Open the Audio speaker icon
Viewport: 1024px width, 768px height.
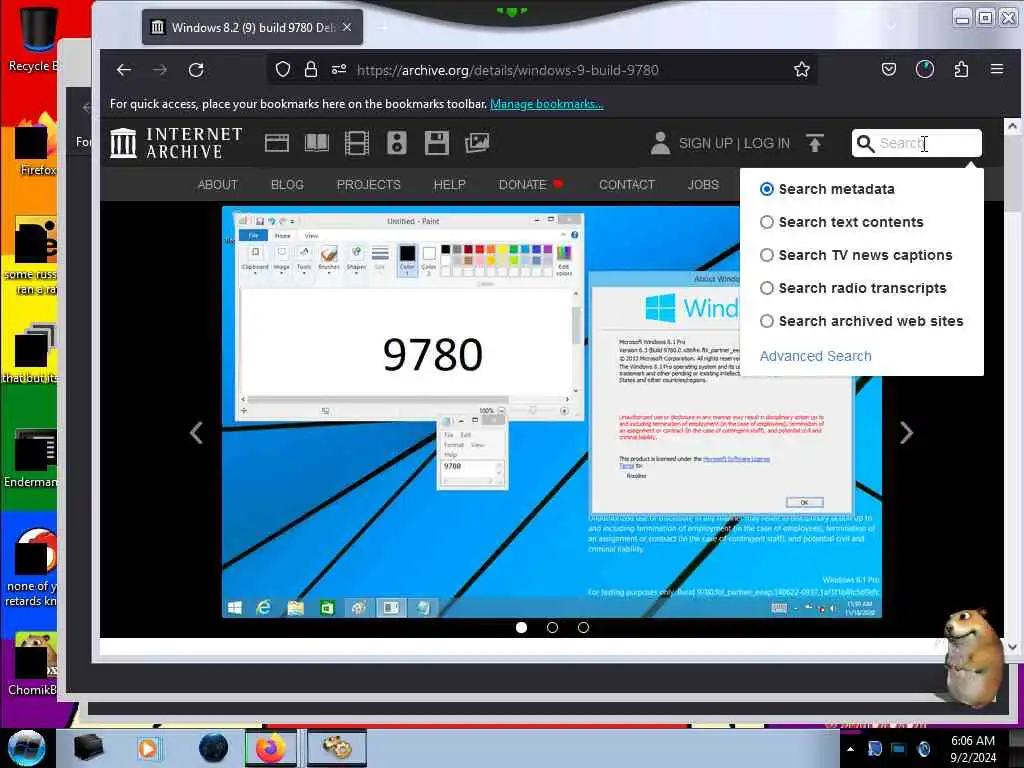[x=396, y=143]
